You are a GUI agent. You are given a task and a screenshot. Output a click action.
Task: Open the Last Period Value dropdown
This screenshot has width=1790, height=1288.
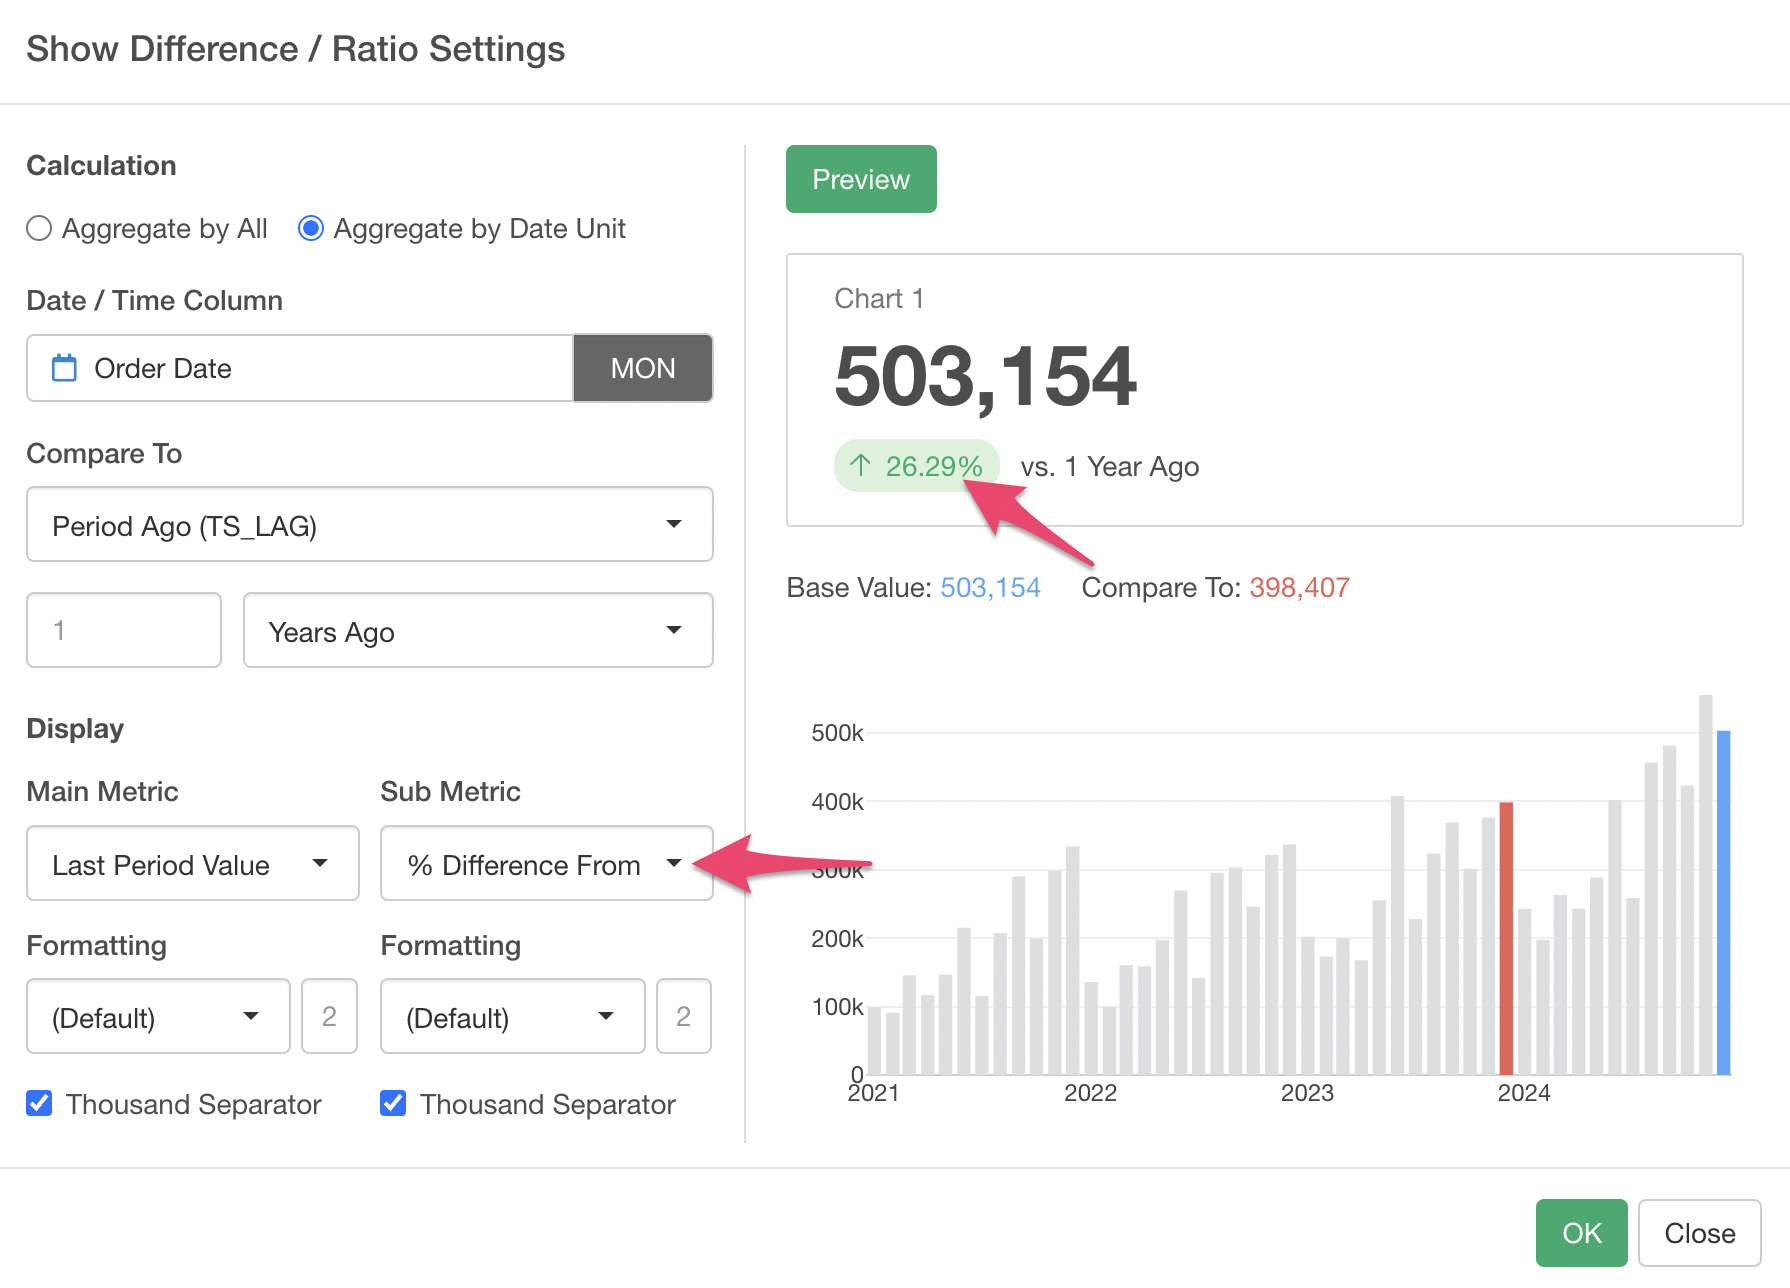coord(192,864)
